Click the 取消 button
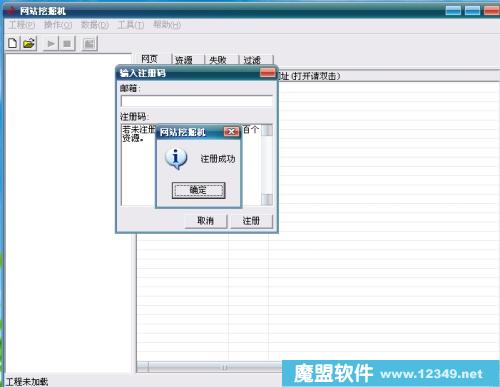 [206, 221]
